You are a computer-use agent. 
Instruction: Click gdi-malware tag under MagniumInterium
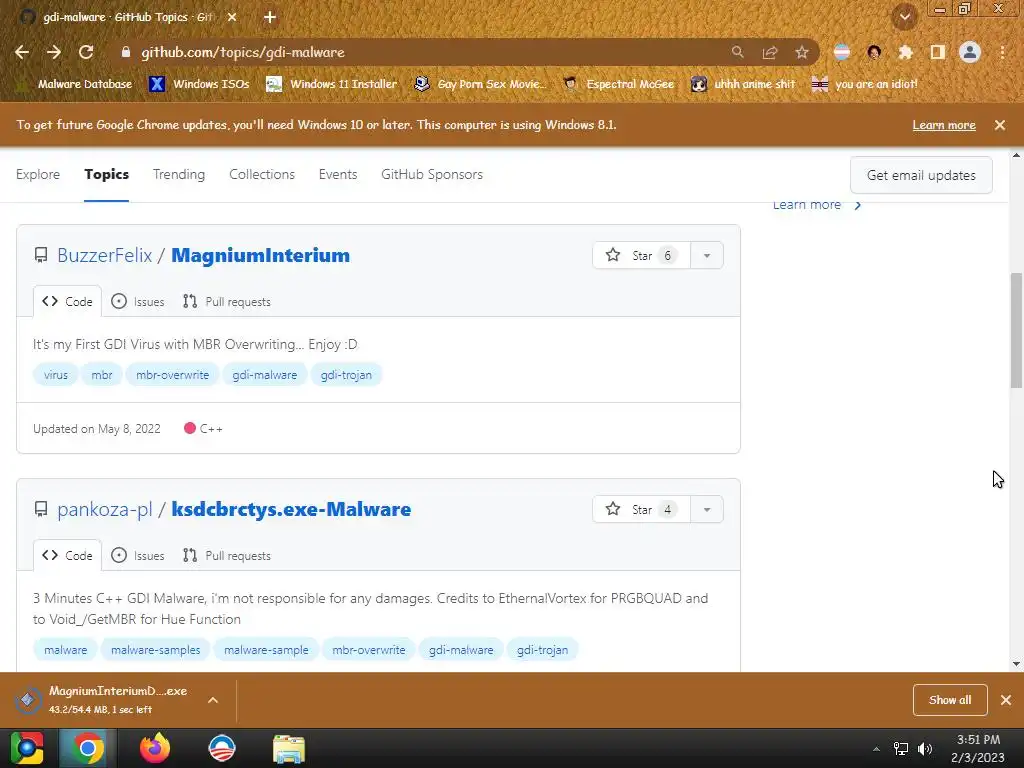(x=264, y=375)
